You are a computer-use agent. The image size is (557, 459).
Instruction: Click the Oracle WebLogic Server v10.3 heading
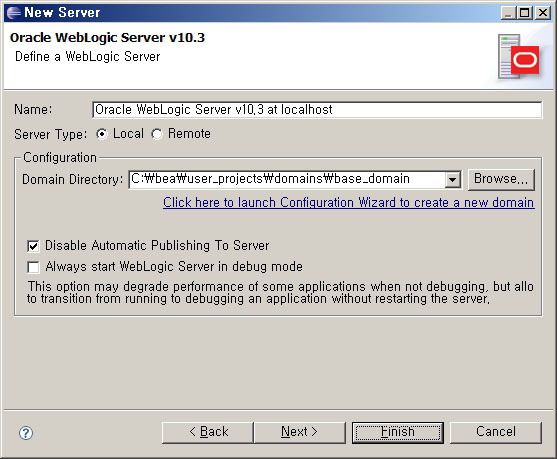tap(107, 38)
